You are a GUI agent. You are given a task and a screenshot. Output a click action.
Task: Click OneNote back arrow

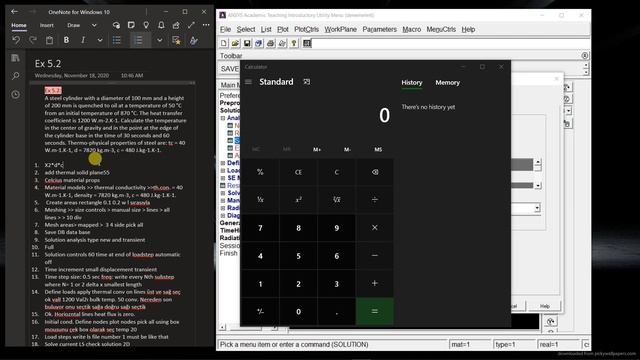(x=14, y=12)
